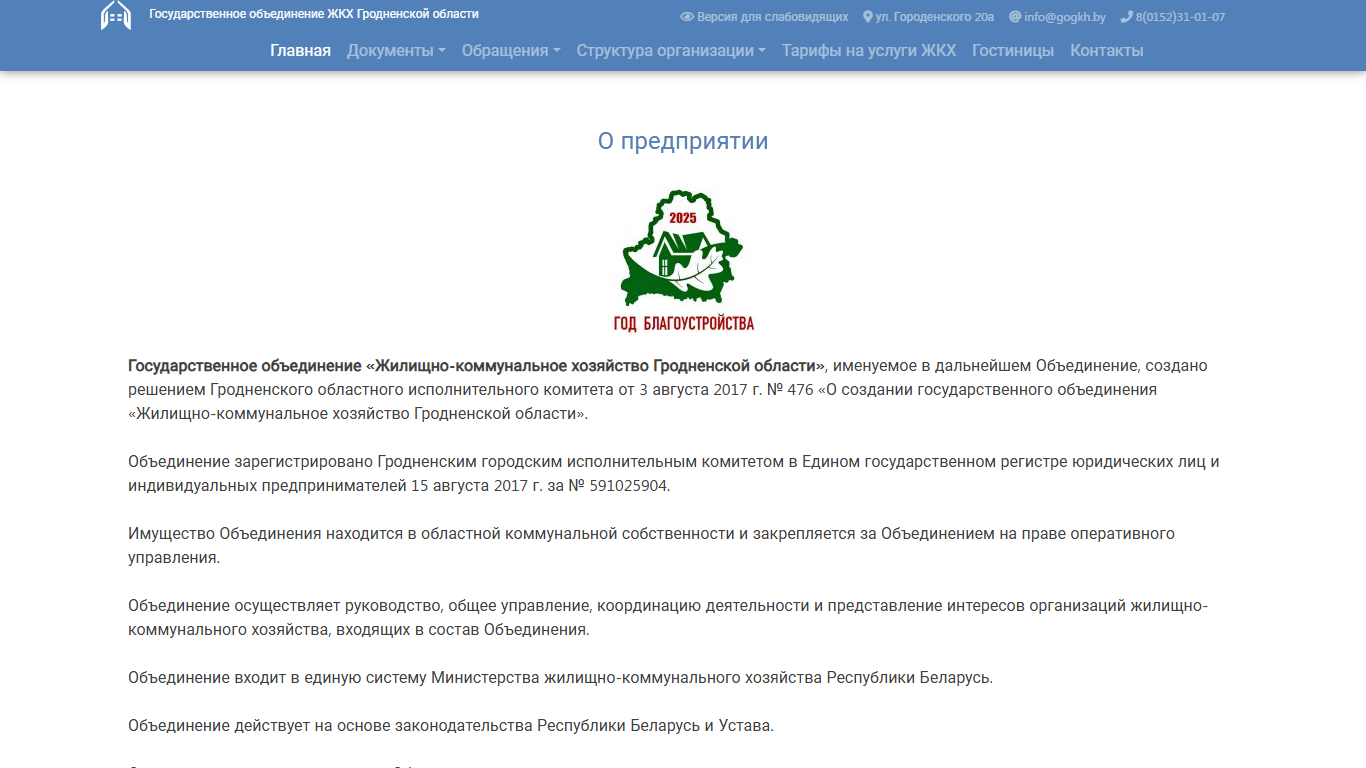Click the house logo icon in header

coord(116,15)
